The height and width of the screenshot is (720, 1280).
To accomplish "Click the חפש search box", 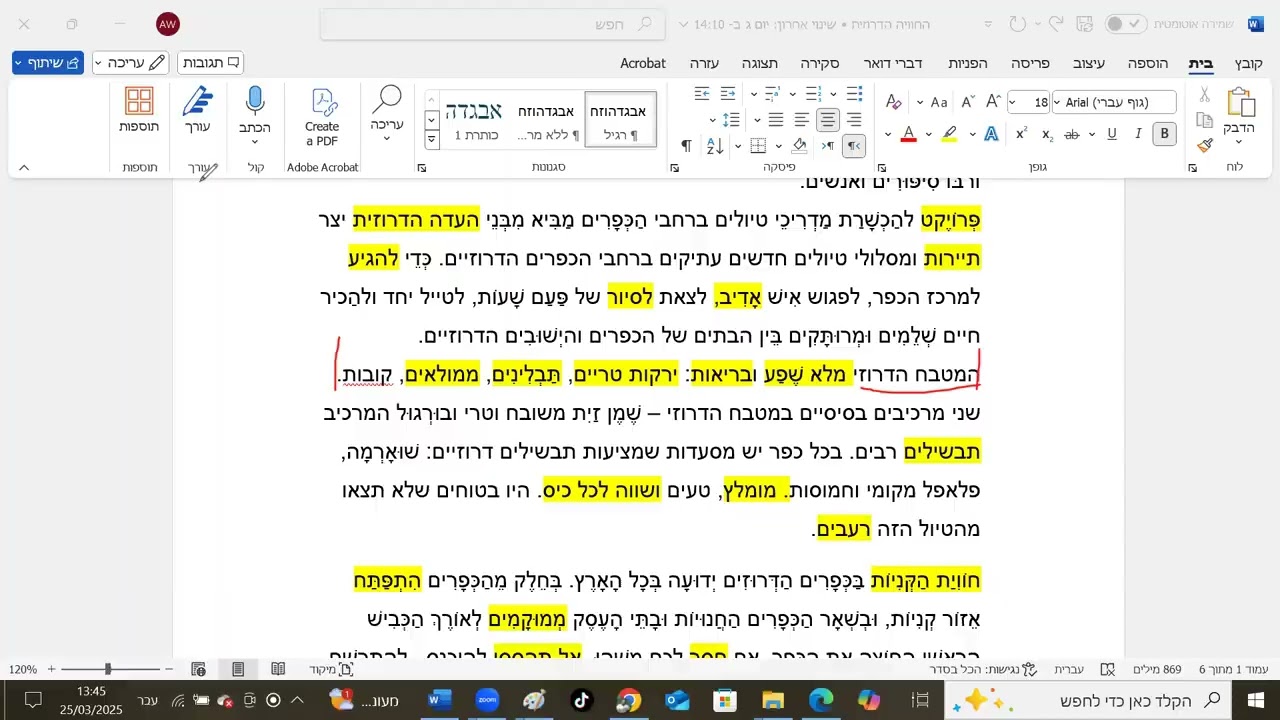I will pos(493,24).
